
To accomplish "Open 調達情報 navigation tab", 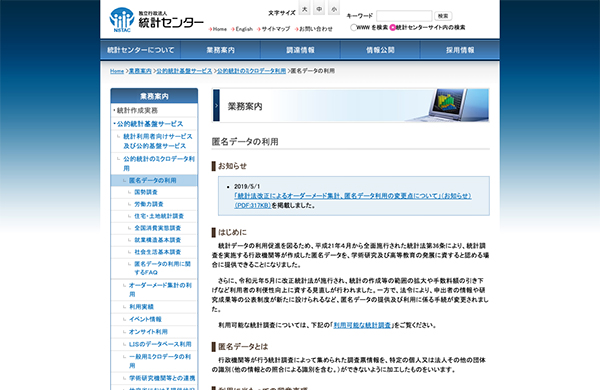I will tap(300, 50).
